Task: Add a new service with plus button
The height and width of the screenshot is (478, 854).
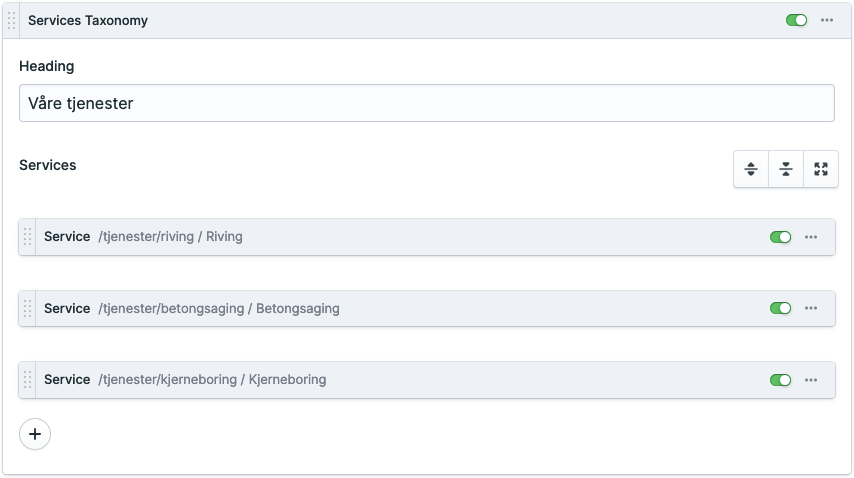Action: point(35,434)
